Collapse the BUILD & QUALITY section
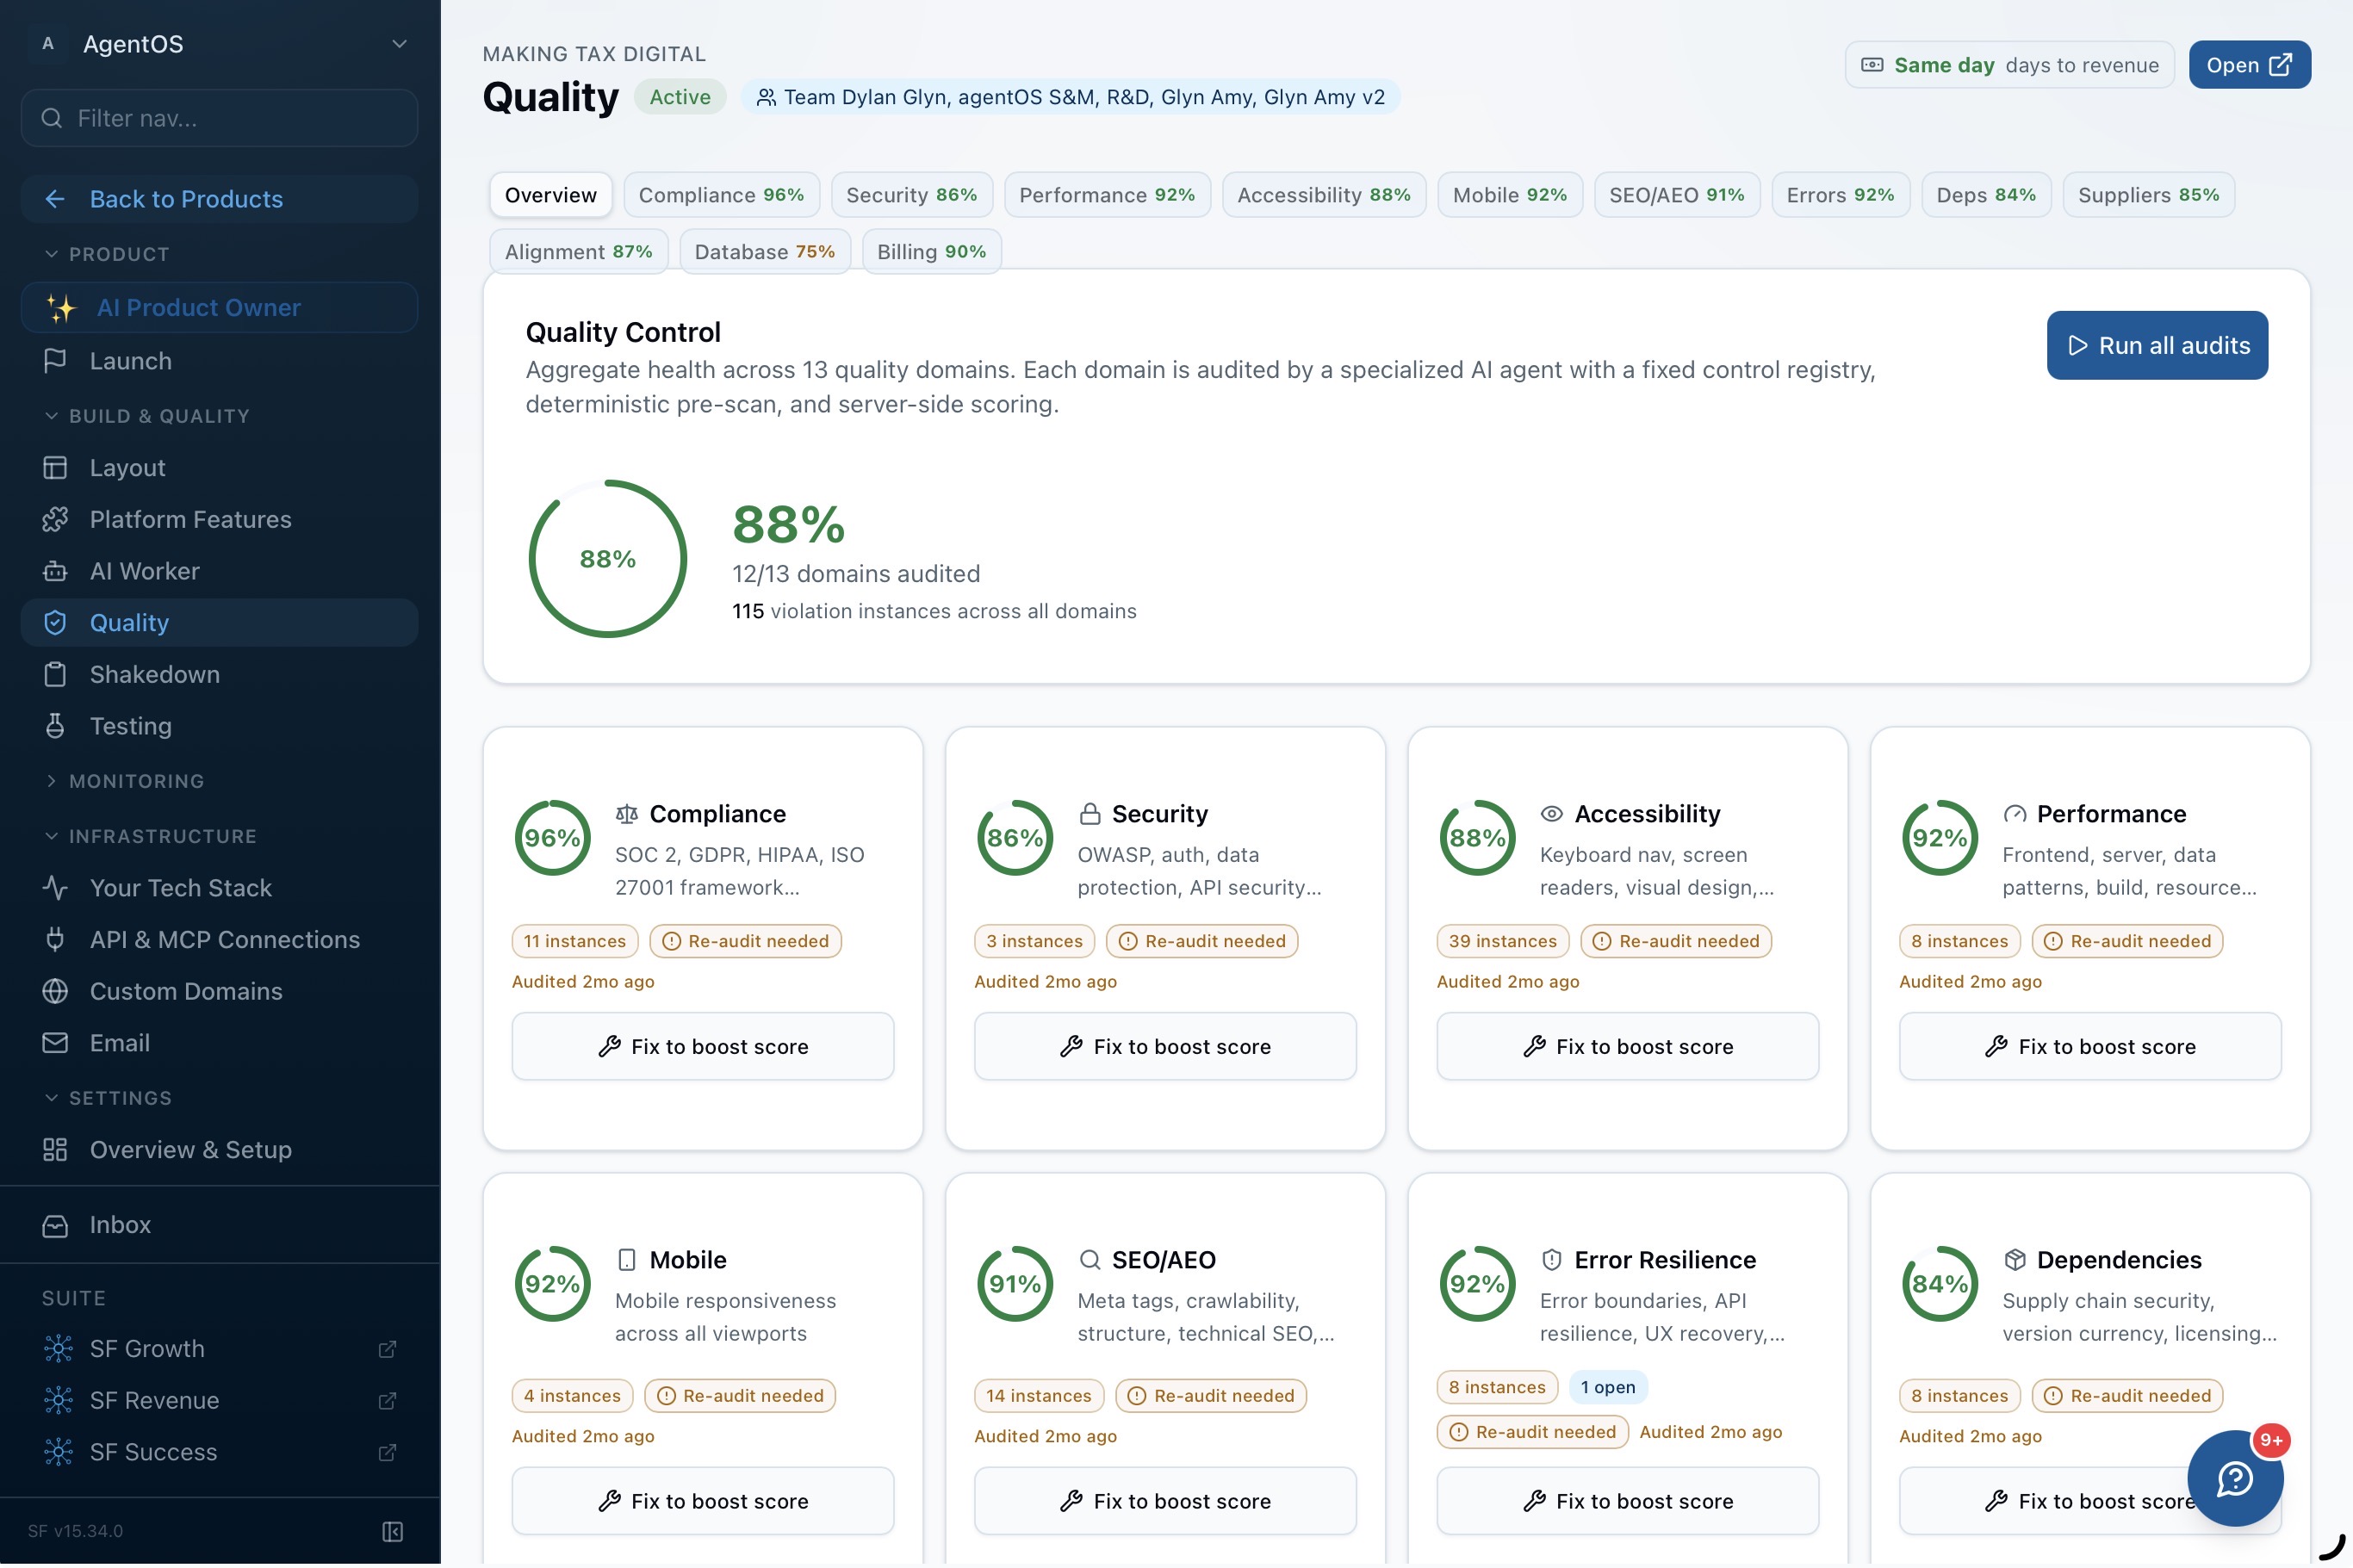The image size is (2353, 1568). point(146,416)
